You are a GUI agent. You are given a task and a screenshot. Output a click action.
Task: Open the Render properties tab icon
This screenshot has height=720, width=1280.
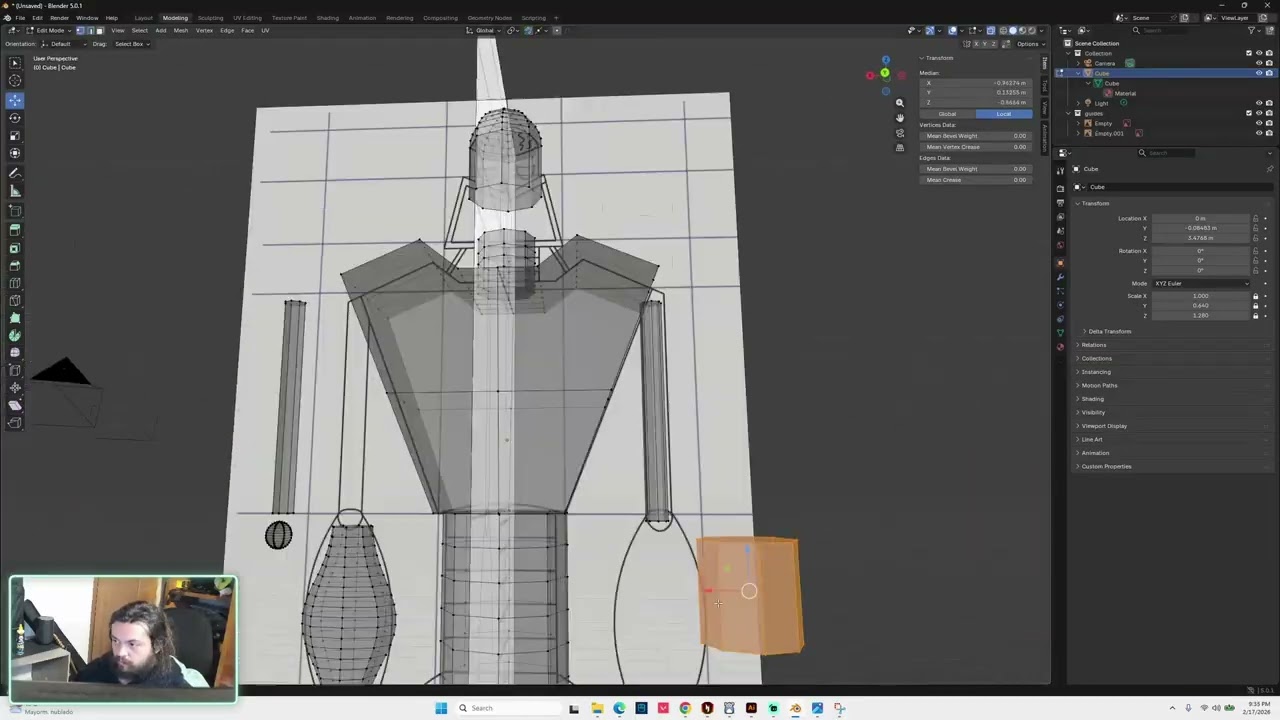click(x=1060, y=188)
